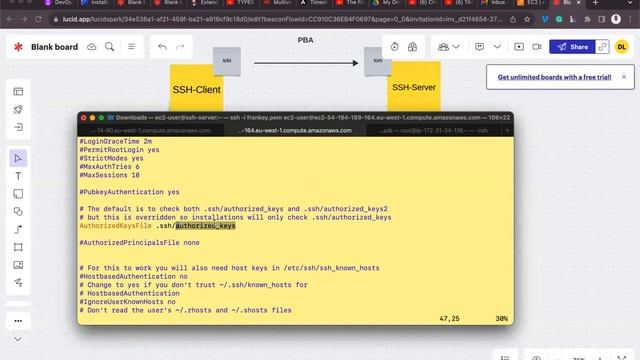Click the Blank board title
The height and width of the screenshot is (360, 640).
coord(54,47)
